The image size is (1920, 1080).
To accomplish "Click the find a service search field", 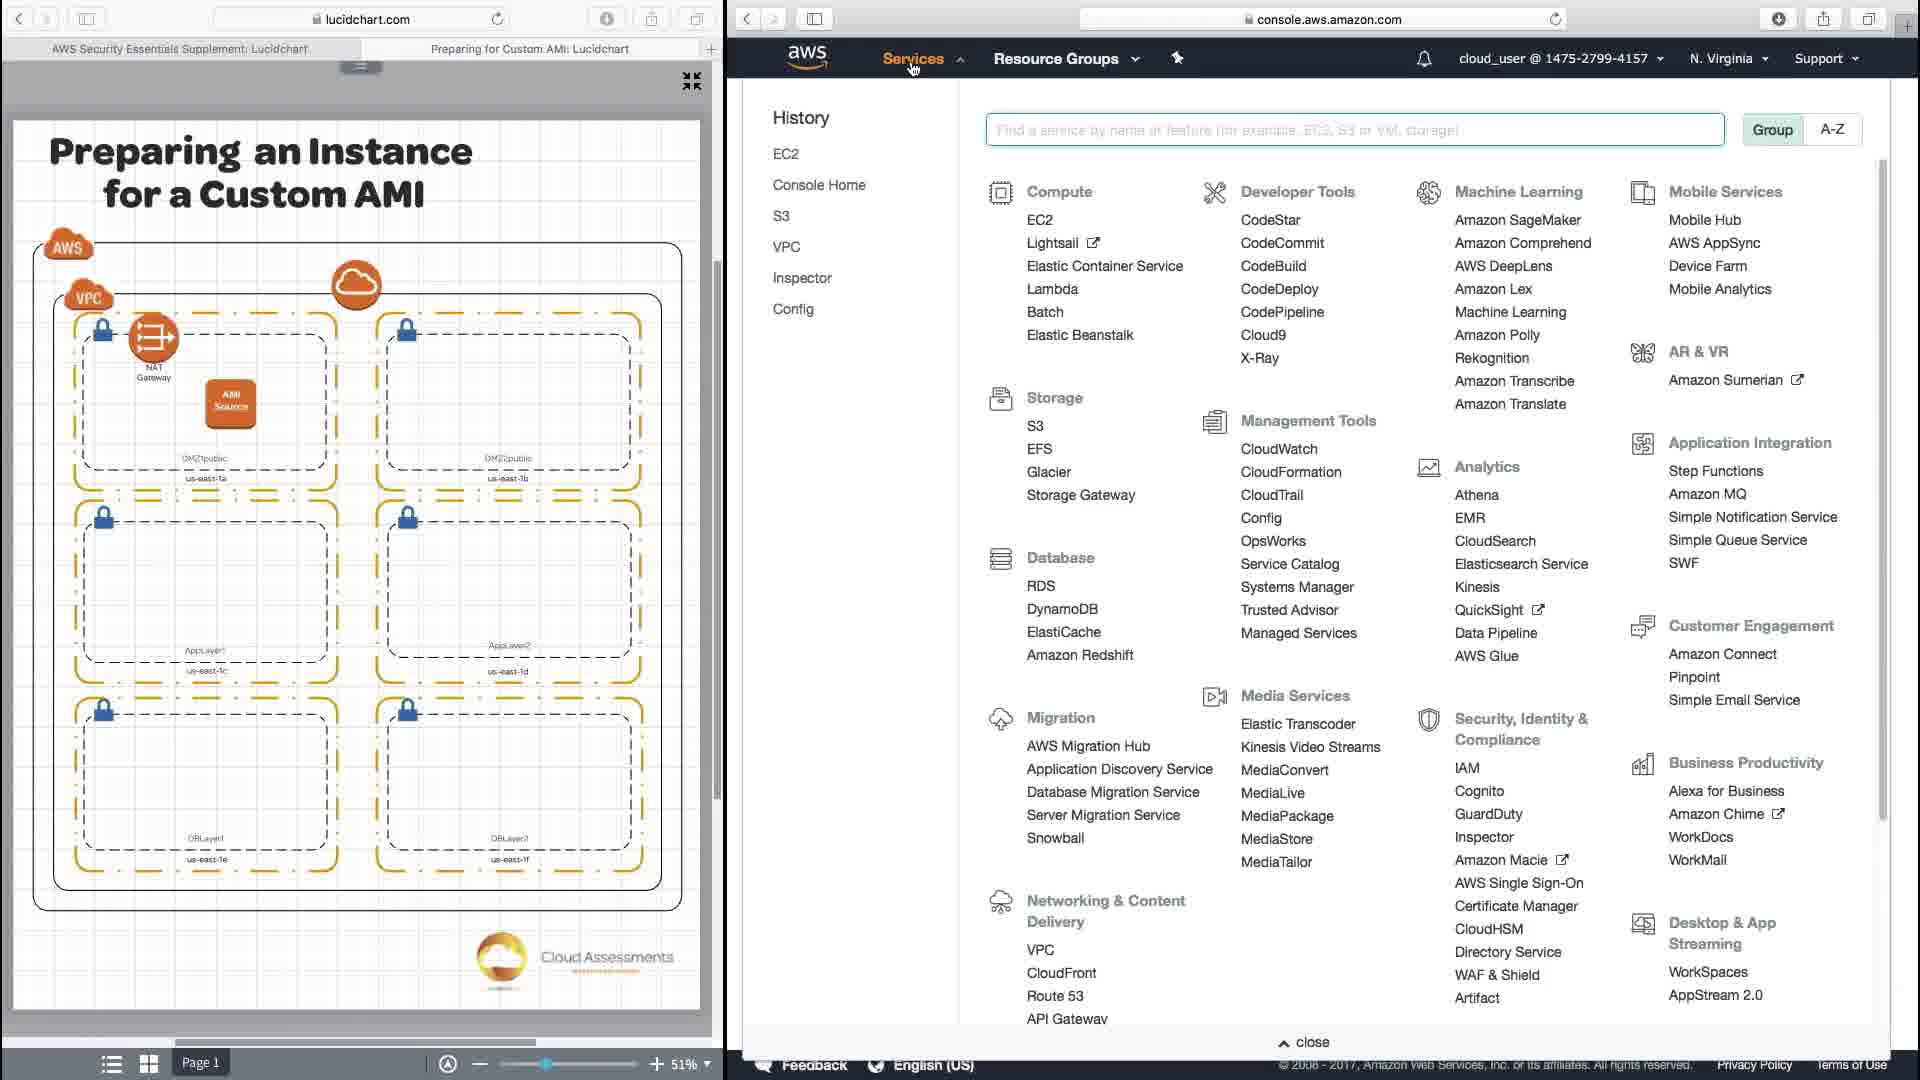I will point(1354,130).
